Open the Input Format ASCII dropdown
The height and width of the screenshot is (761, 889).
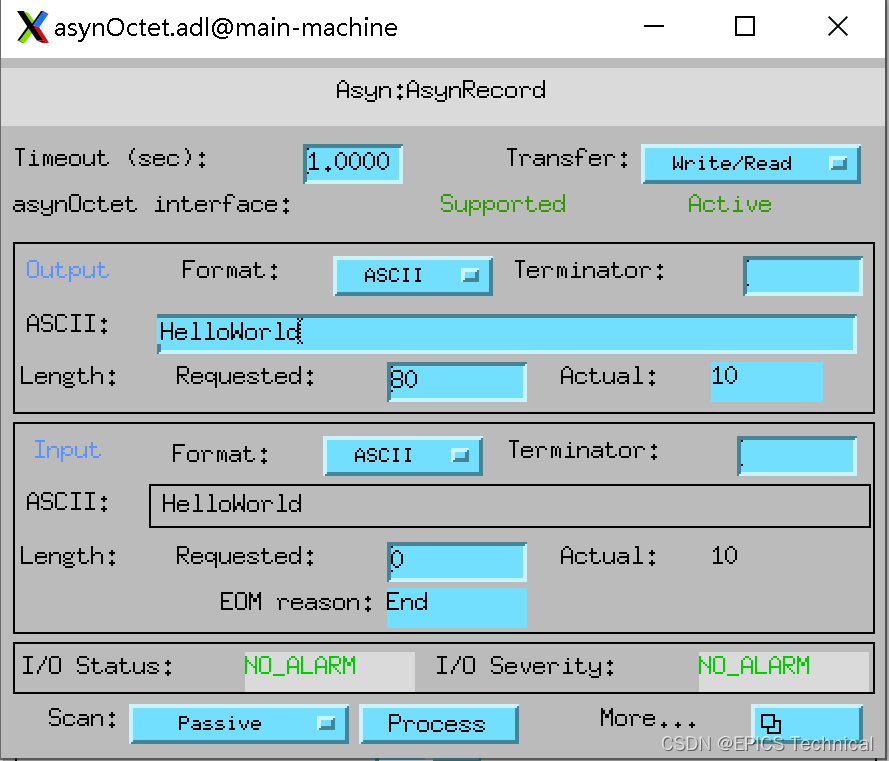[403, 456]
